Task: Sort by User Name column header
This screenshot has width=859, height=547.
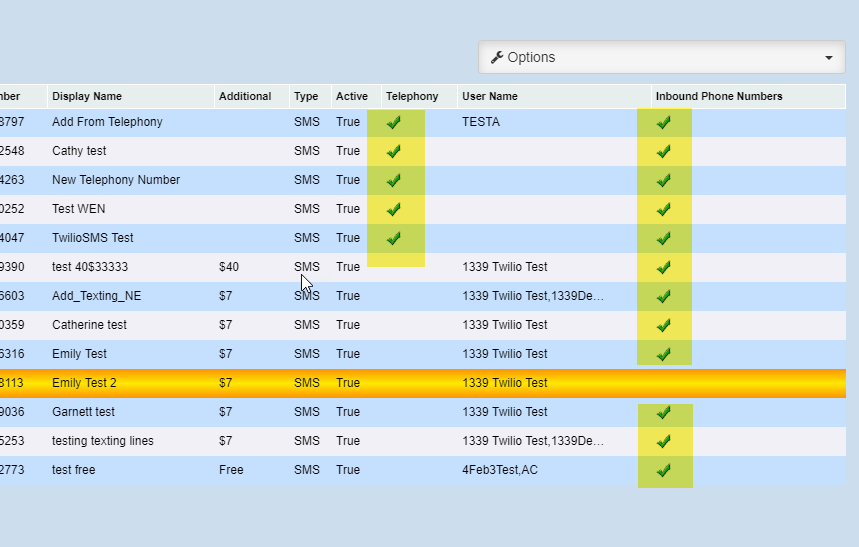Action: click(490, 97)
